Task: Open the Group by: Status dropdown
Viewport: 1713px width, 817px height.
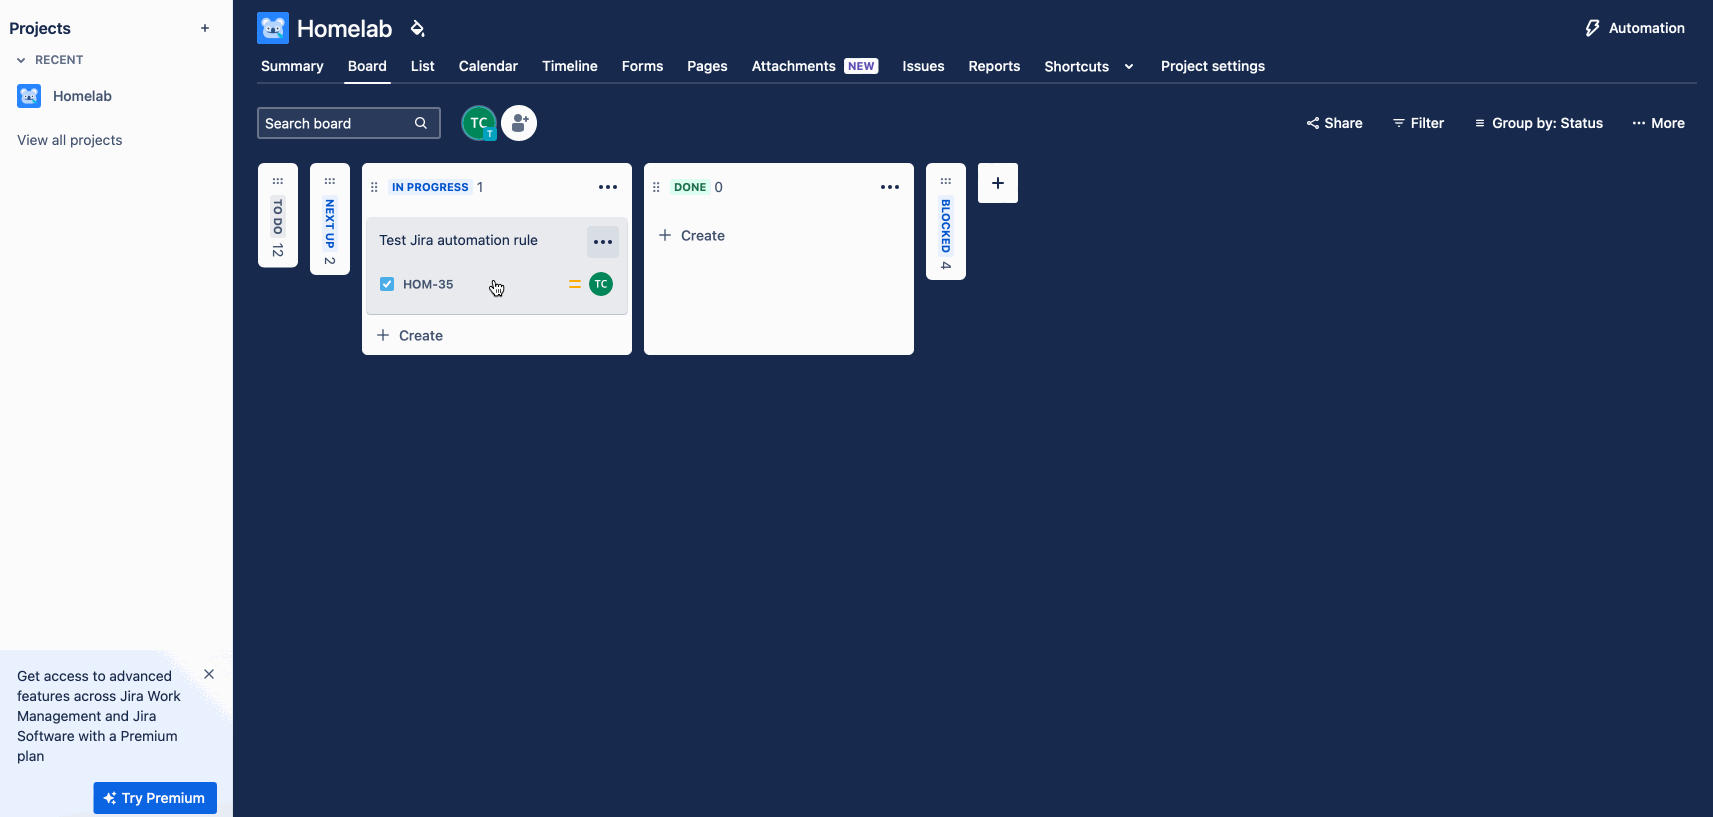Action: click(x=1538, y=123)
